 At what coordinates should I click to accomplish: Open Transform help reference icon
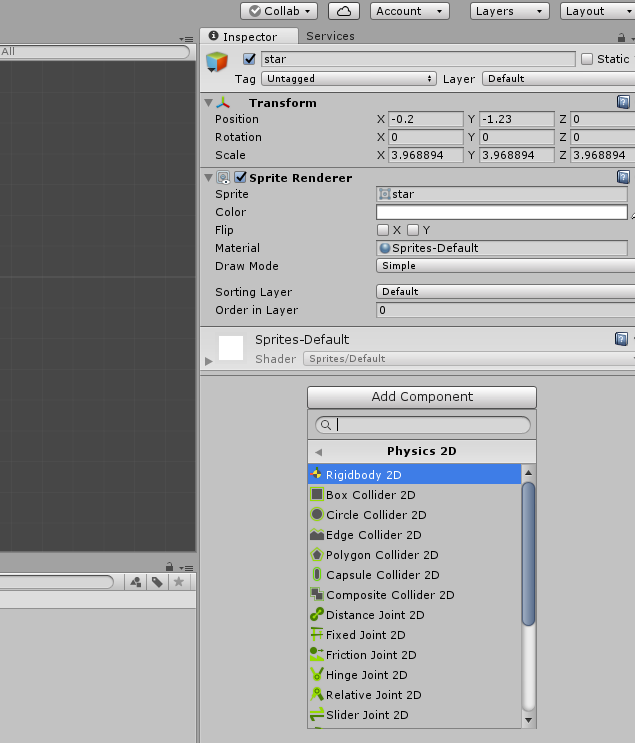[x=623, y=102]
